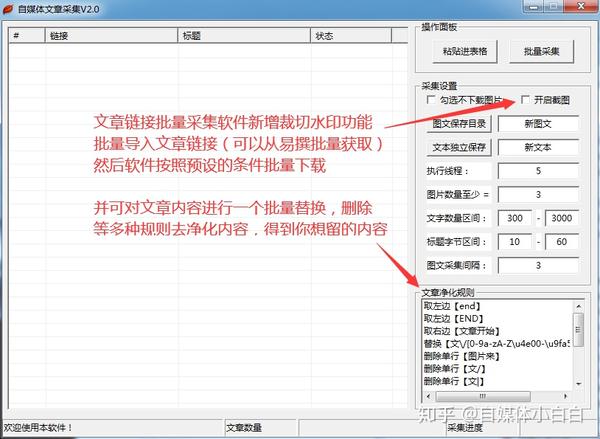Image resolution: width=600 pixels, height=439 pixels.
Task: Close the 自媒体文章采集 window
Action: (581, 7)
